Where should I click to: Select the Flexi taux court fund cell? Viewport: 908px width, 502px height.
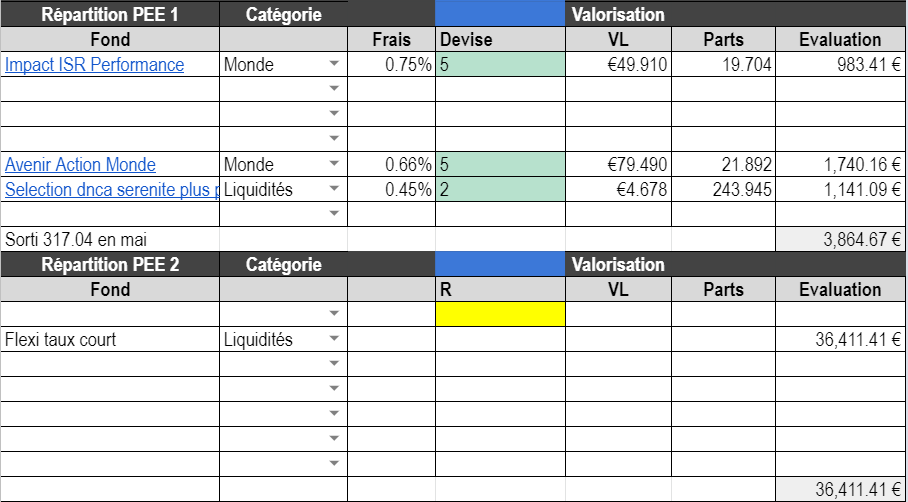(110, 340)
